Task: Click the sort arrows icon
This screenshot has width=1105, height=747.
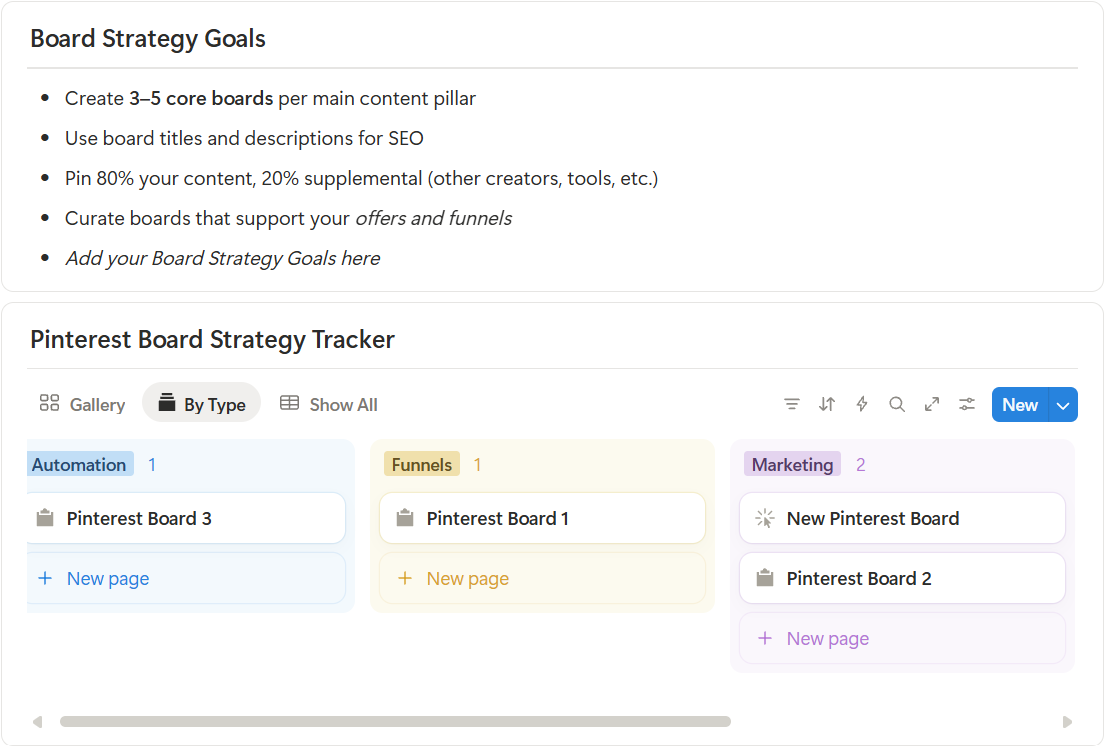Action: (x=827, y=405)
